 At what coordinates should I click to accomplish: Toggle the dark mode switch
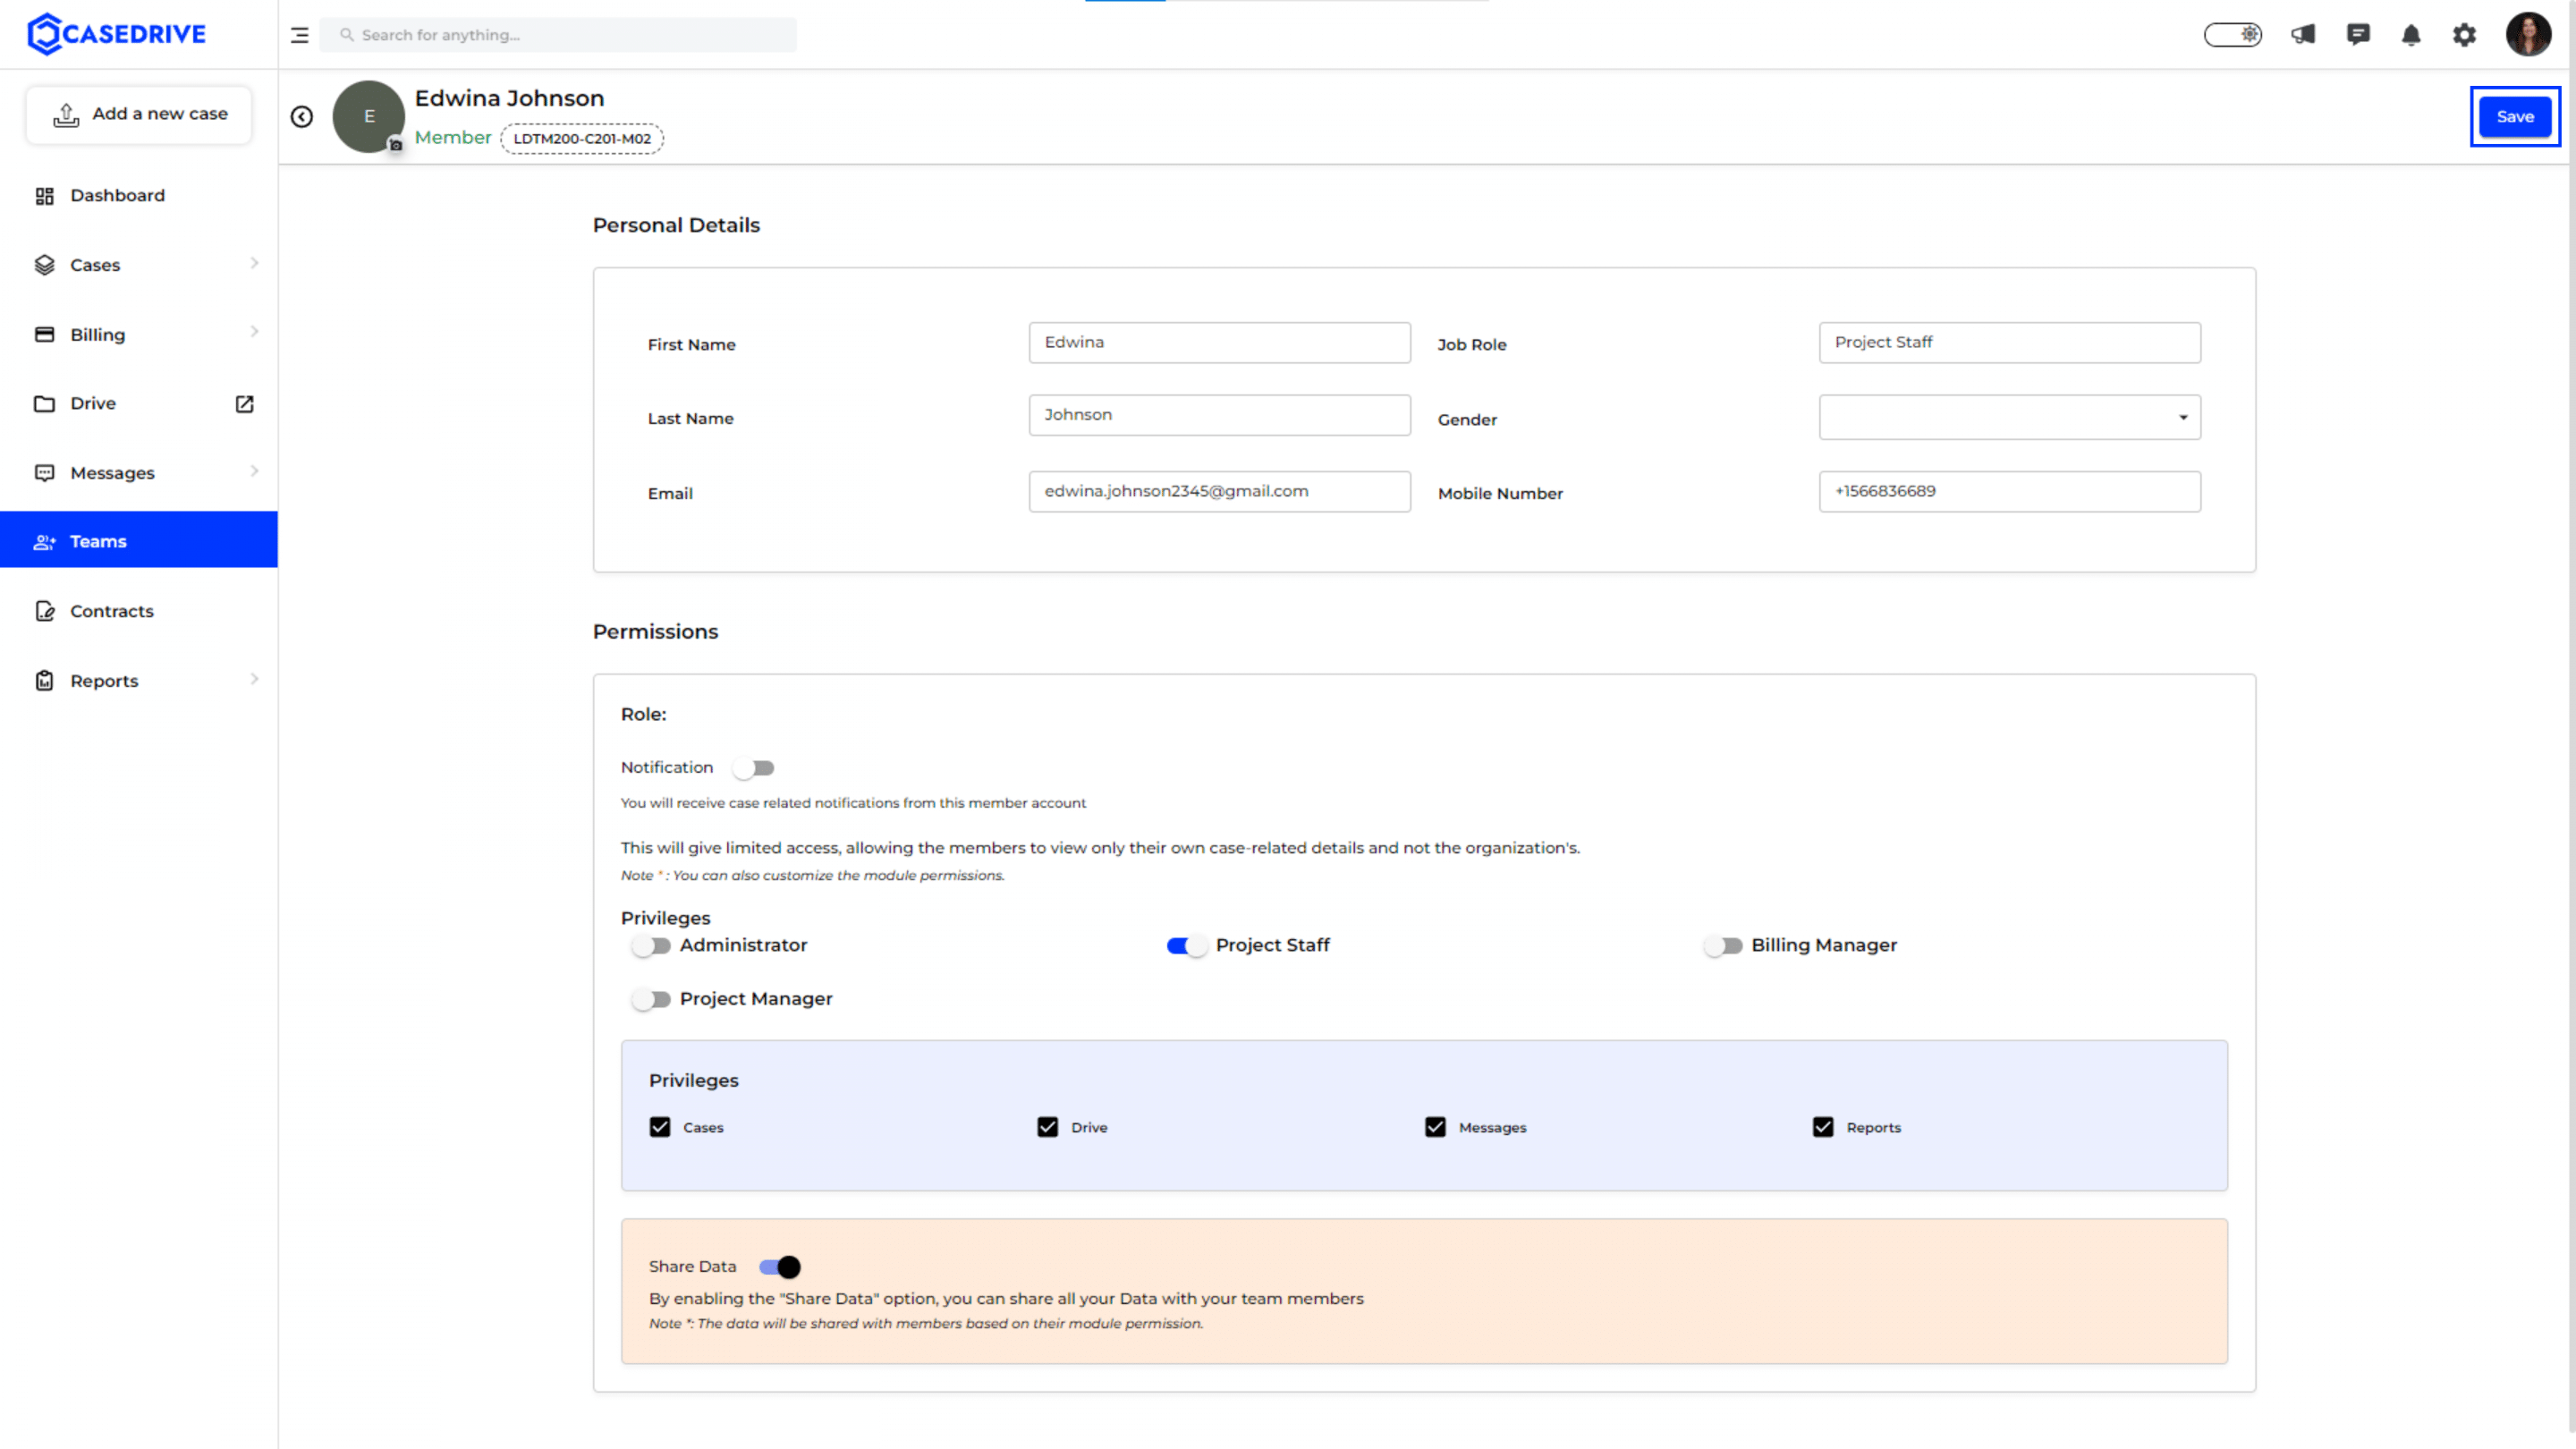coord(2233,35)
